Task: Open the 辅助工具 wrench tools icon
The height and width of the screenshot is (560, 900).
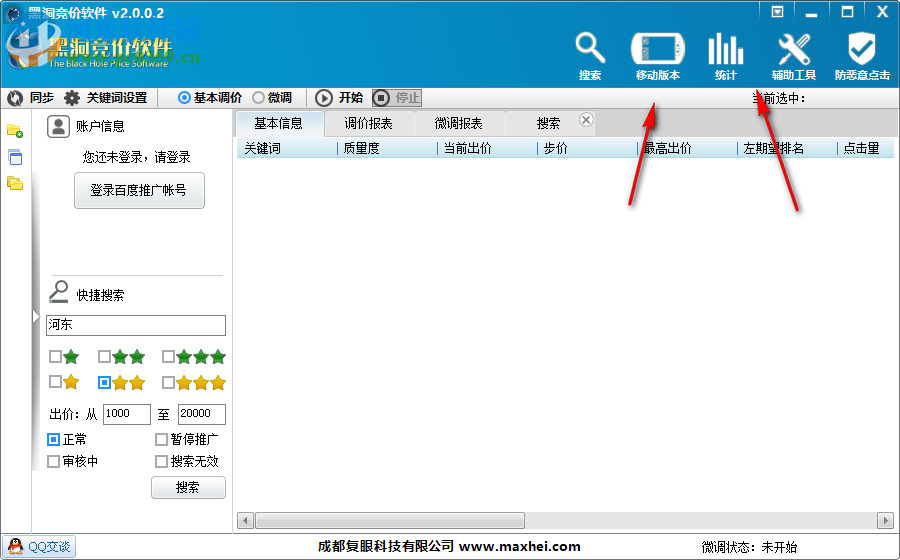Action: [794, 56]
